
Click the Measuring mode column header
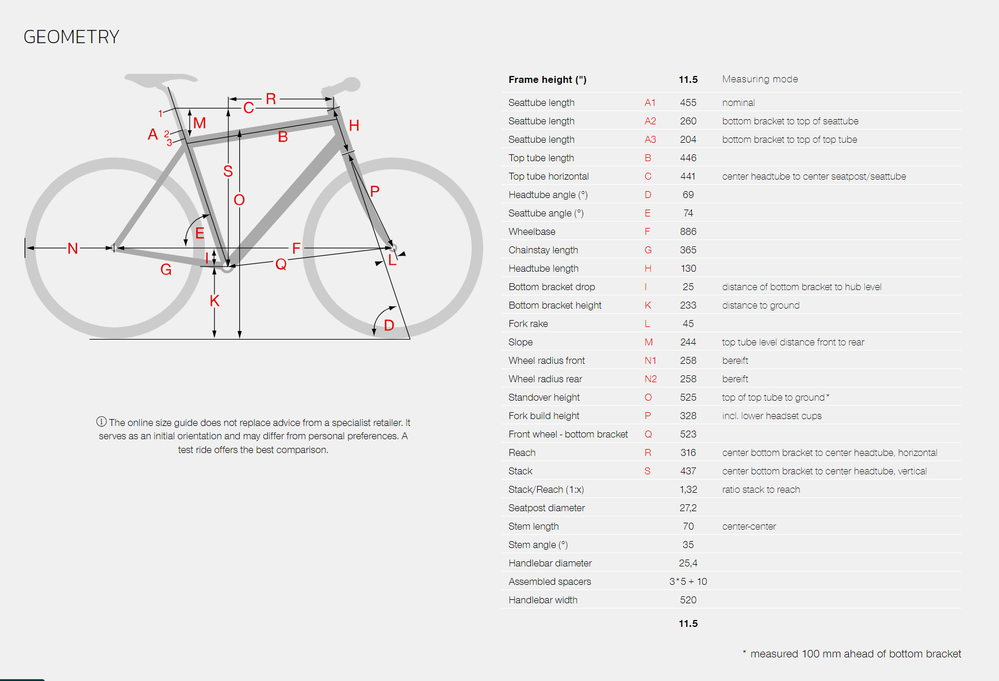point(760,79)
